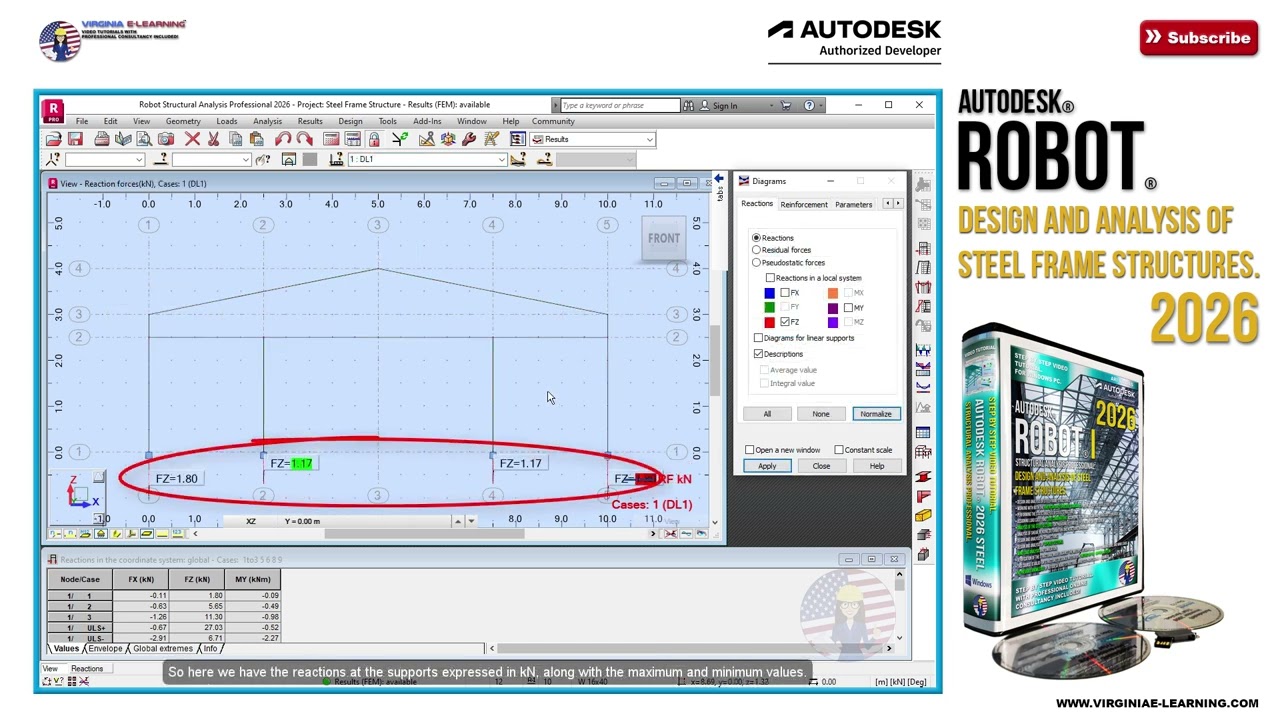Uncheck the FZ reaction checkbox
This screenshot has height=720, width=1280.
(x=785, y=322)
